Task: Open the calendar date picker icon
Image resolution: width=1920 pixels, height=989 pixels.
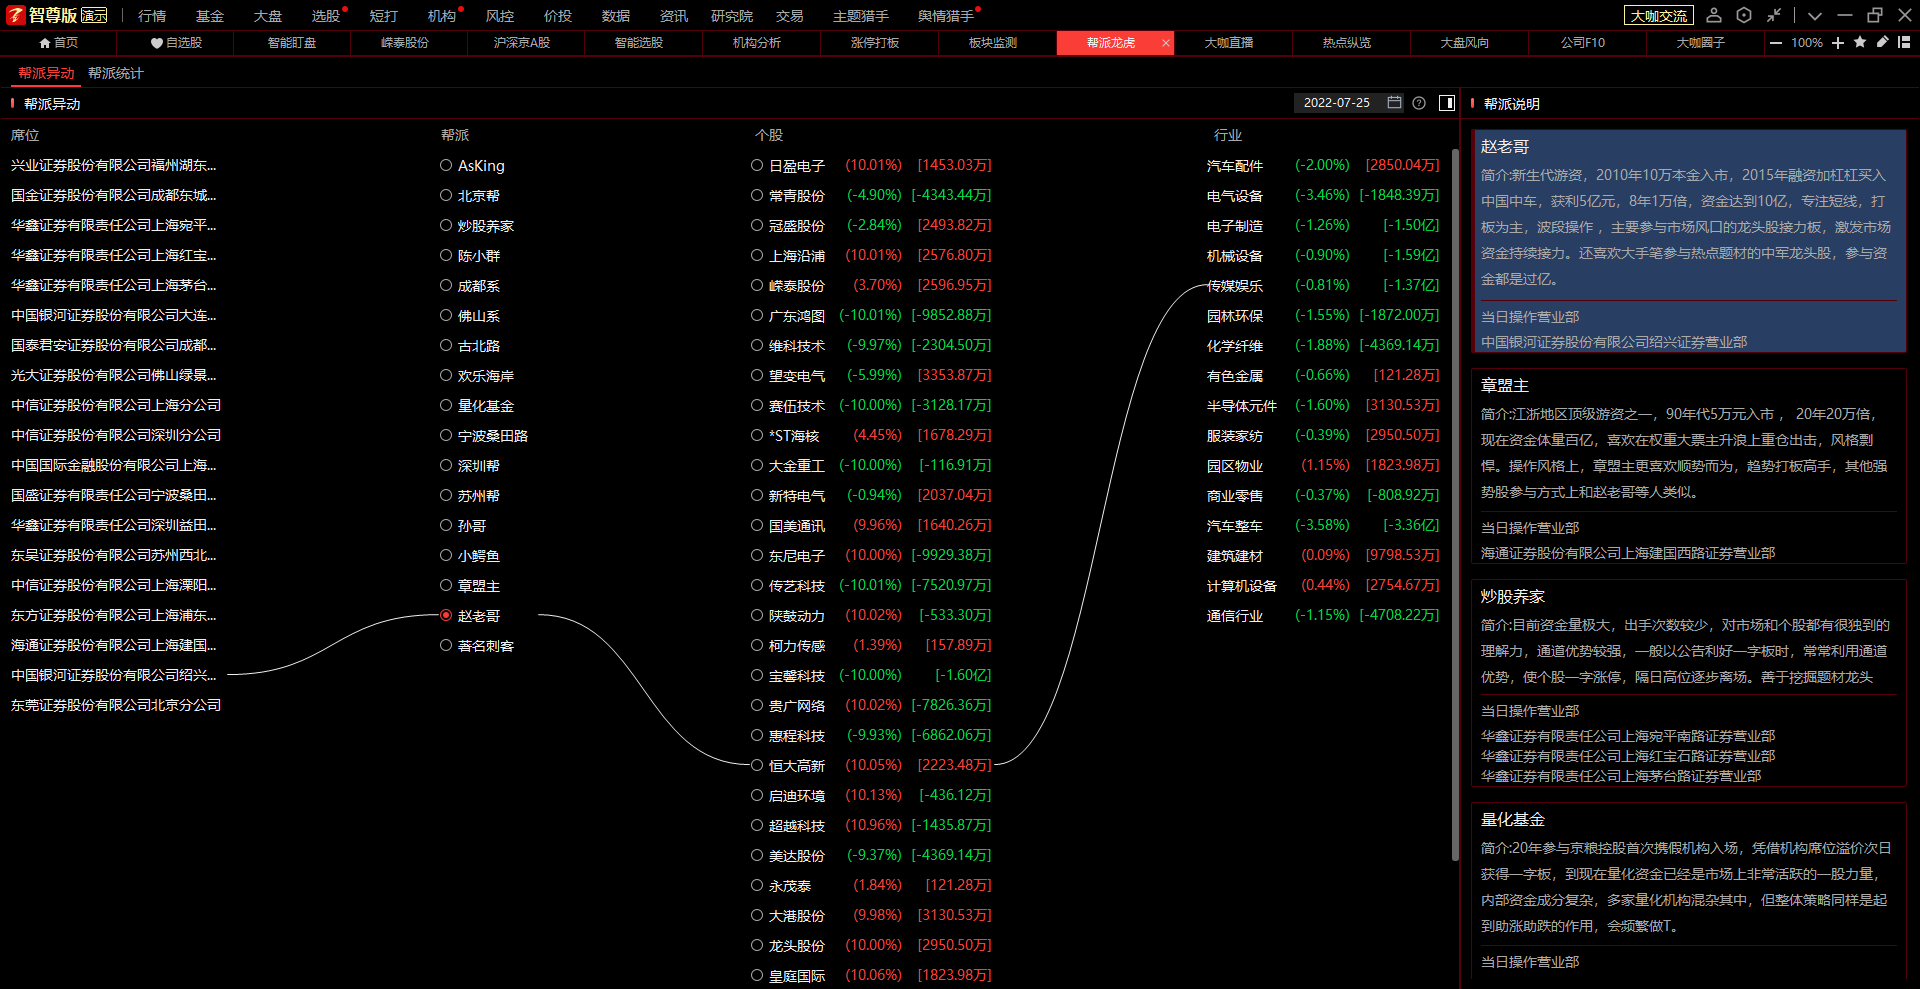Action: 1394,103
